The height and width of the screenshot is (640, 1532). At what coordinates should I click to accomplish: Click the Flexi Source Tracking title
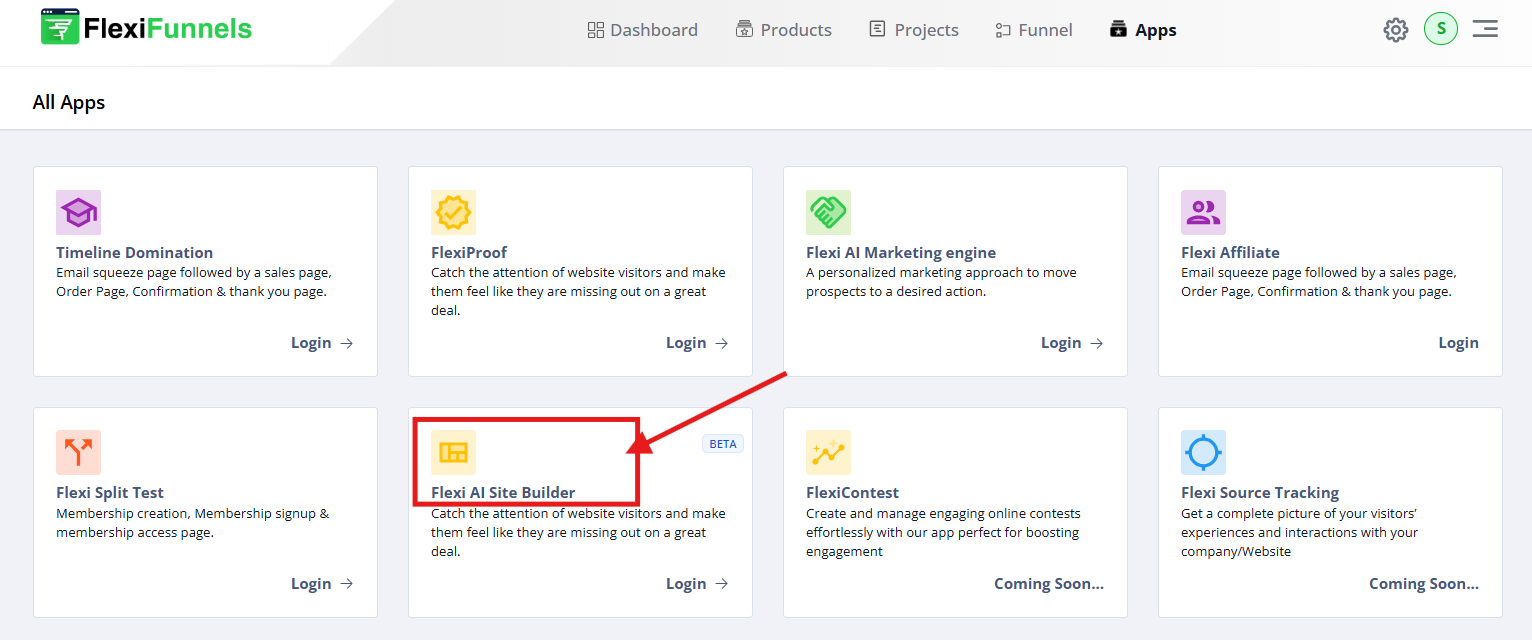[1260, 493]
